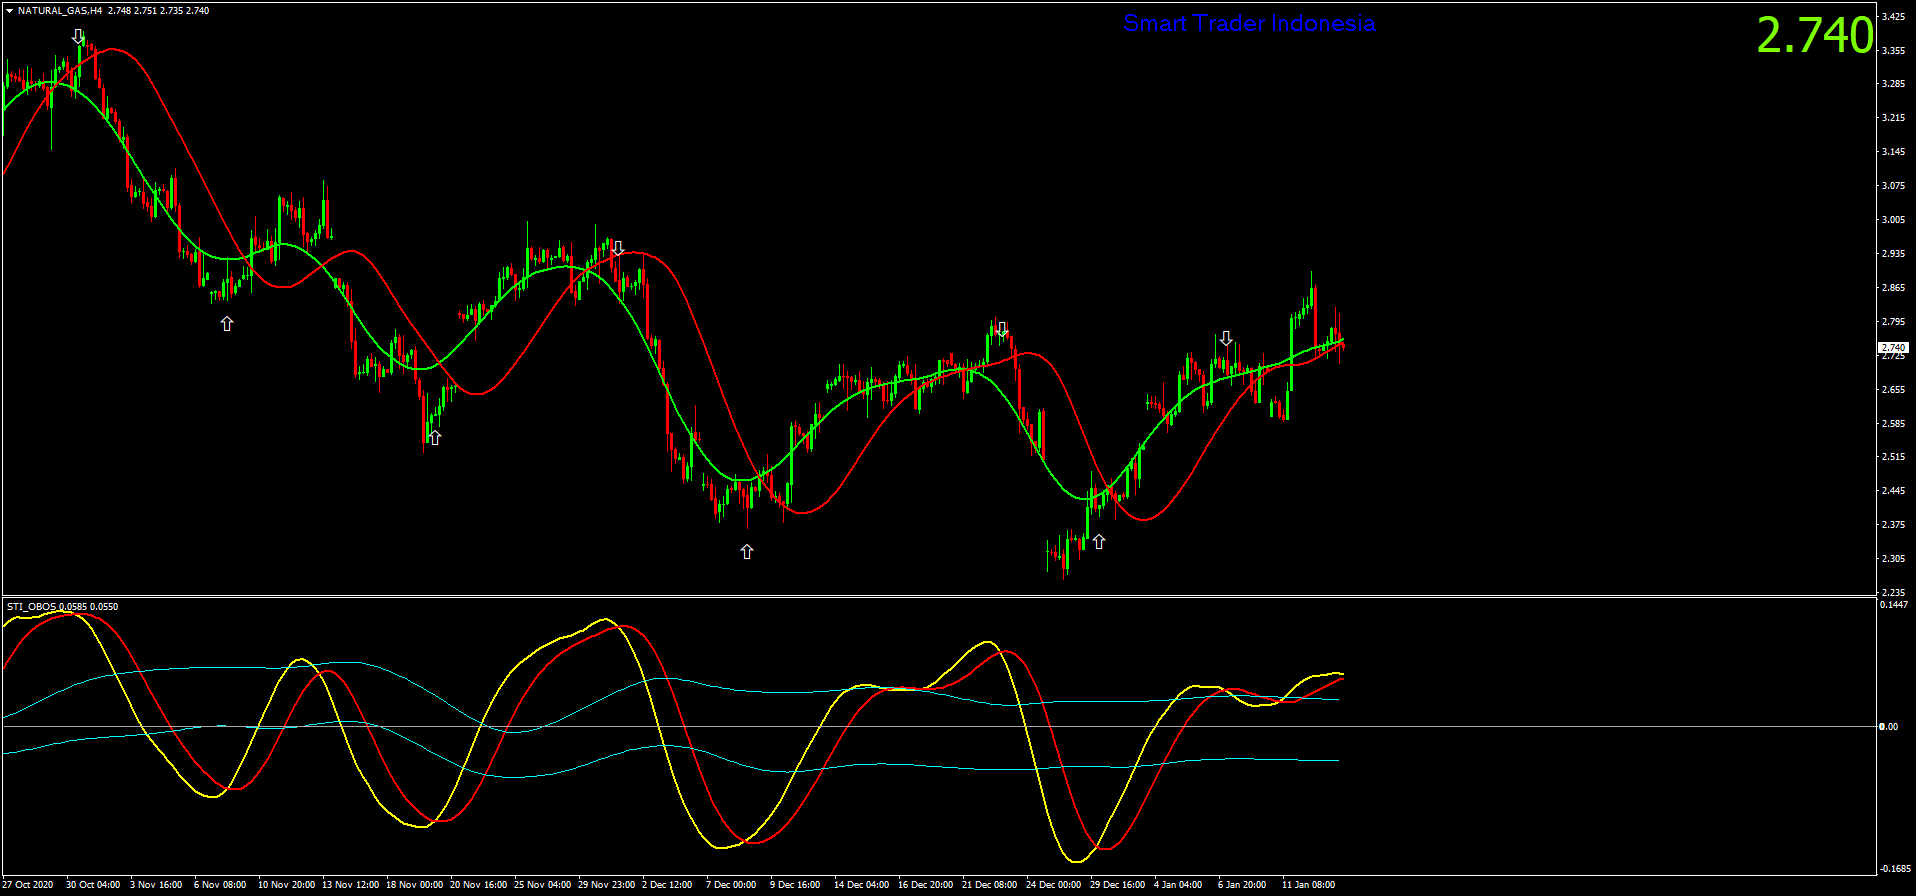This screenshot has width=1916, height=896.
Task: Click the 3.005 level on the price scale
Action: click(1892, 219)
